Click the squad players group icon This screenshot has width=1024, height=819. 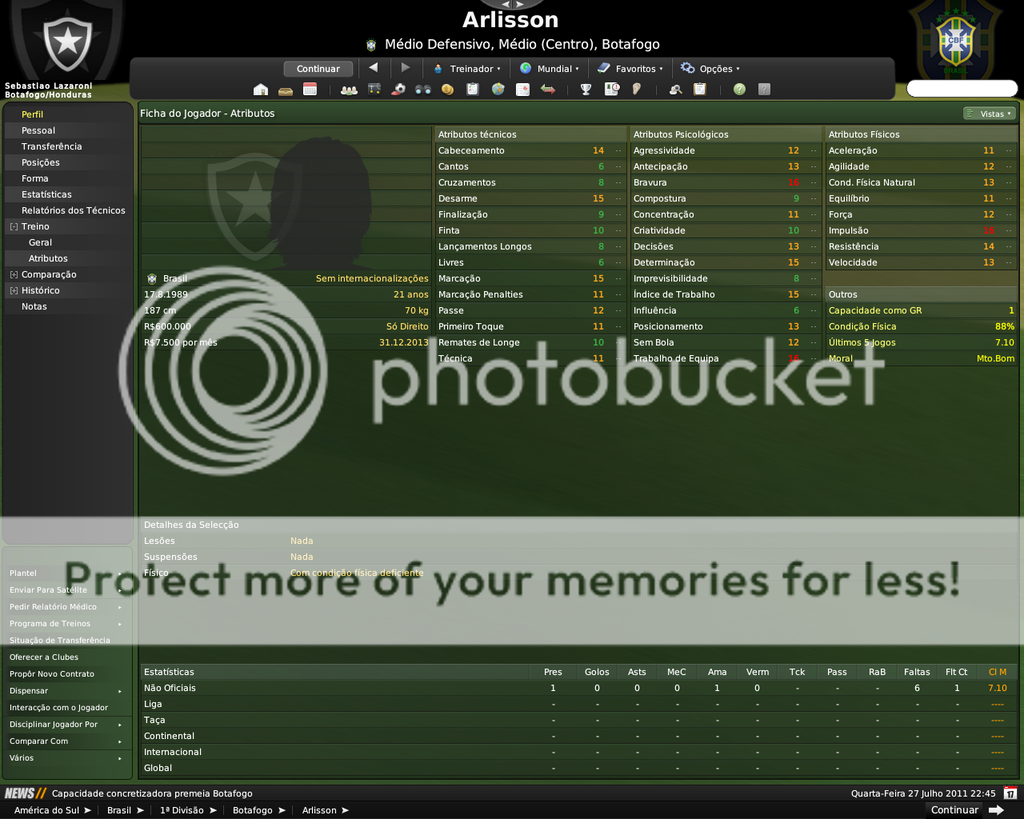(349, 90)
